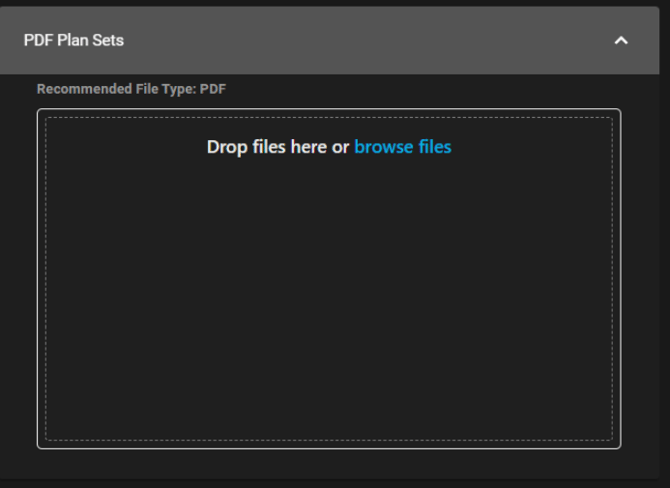The height and width of the screenshot is (488, 670).
Task: Collapse the PDF Plan Sets section chevron
Action: point(621,41)
